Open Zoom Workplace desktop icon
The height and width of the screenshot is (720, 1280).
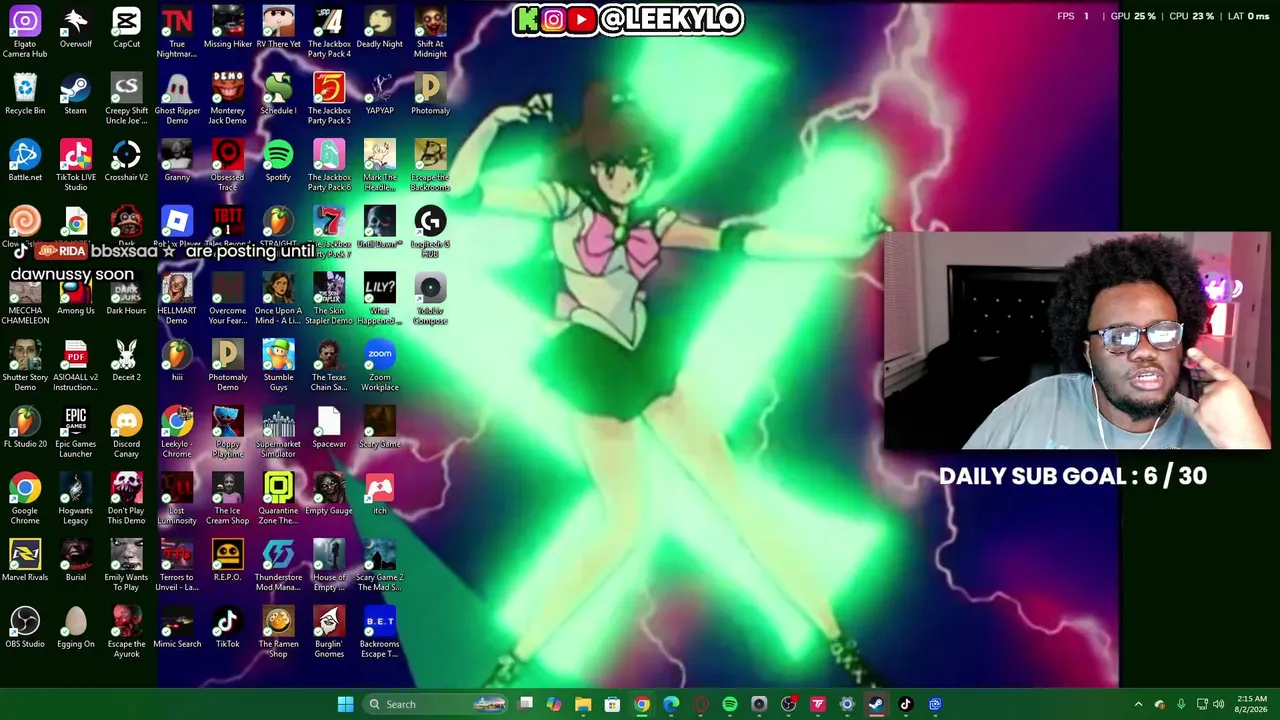click(x=380, y=366)
